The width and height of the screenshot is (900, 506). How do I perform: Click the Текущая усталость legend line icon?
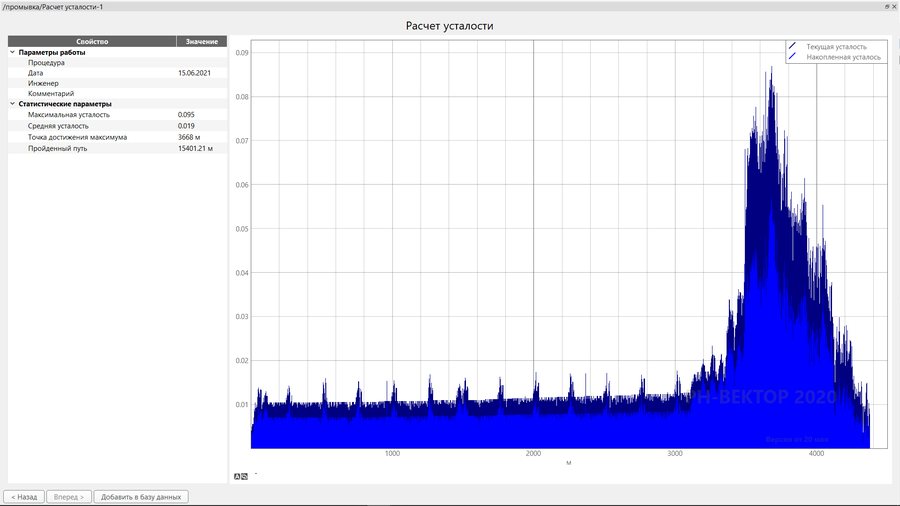[x=792, y=47]
